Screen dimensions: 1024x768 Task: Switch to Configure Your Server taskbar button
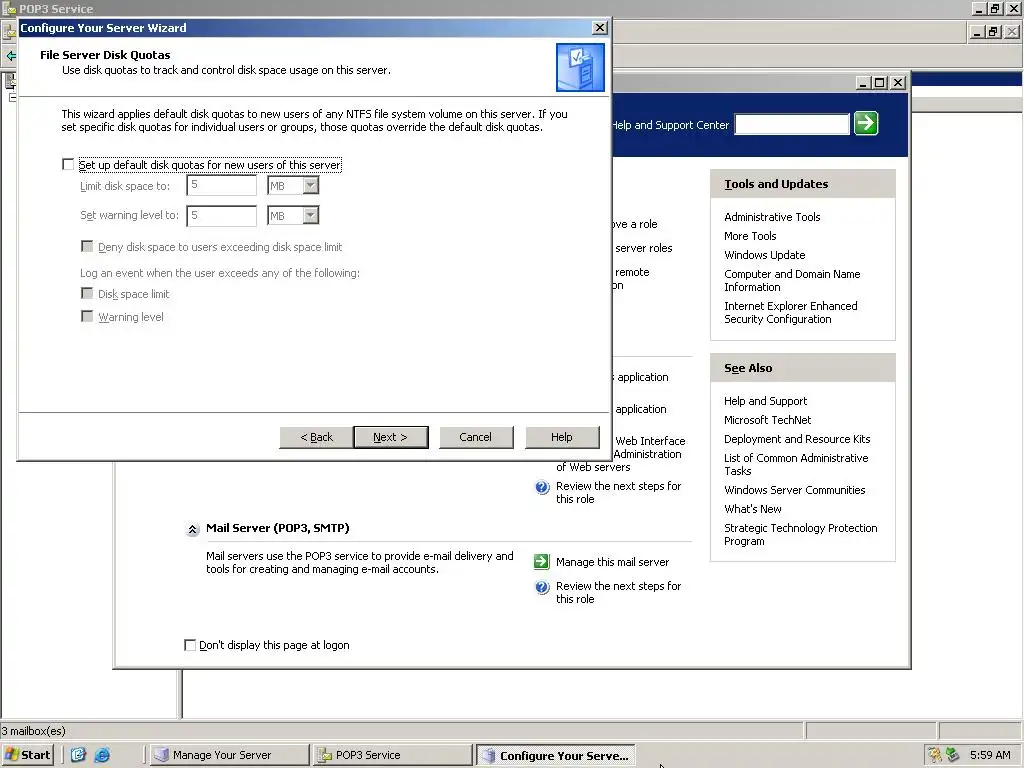[555, 755]
